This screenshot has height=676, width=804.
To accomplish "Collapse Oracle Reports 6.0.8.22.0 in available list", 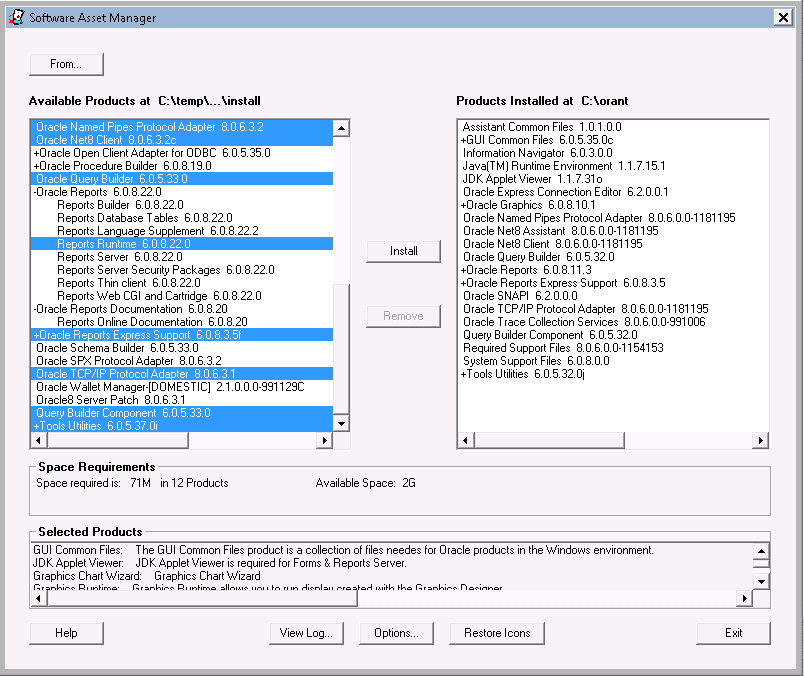I will pos(35,192).
